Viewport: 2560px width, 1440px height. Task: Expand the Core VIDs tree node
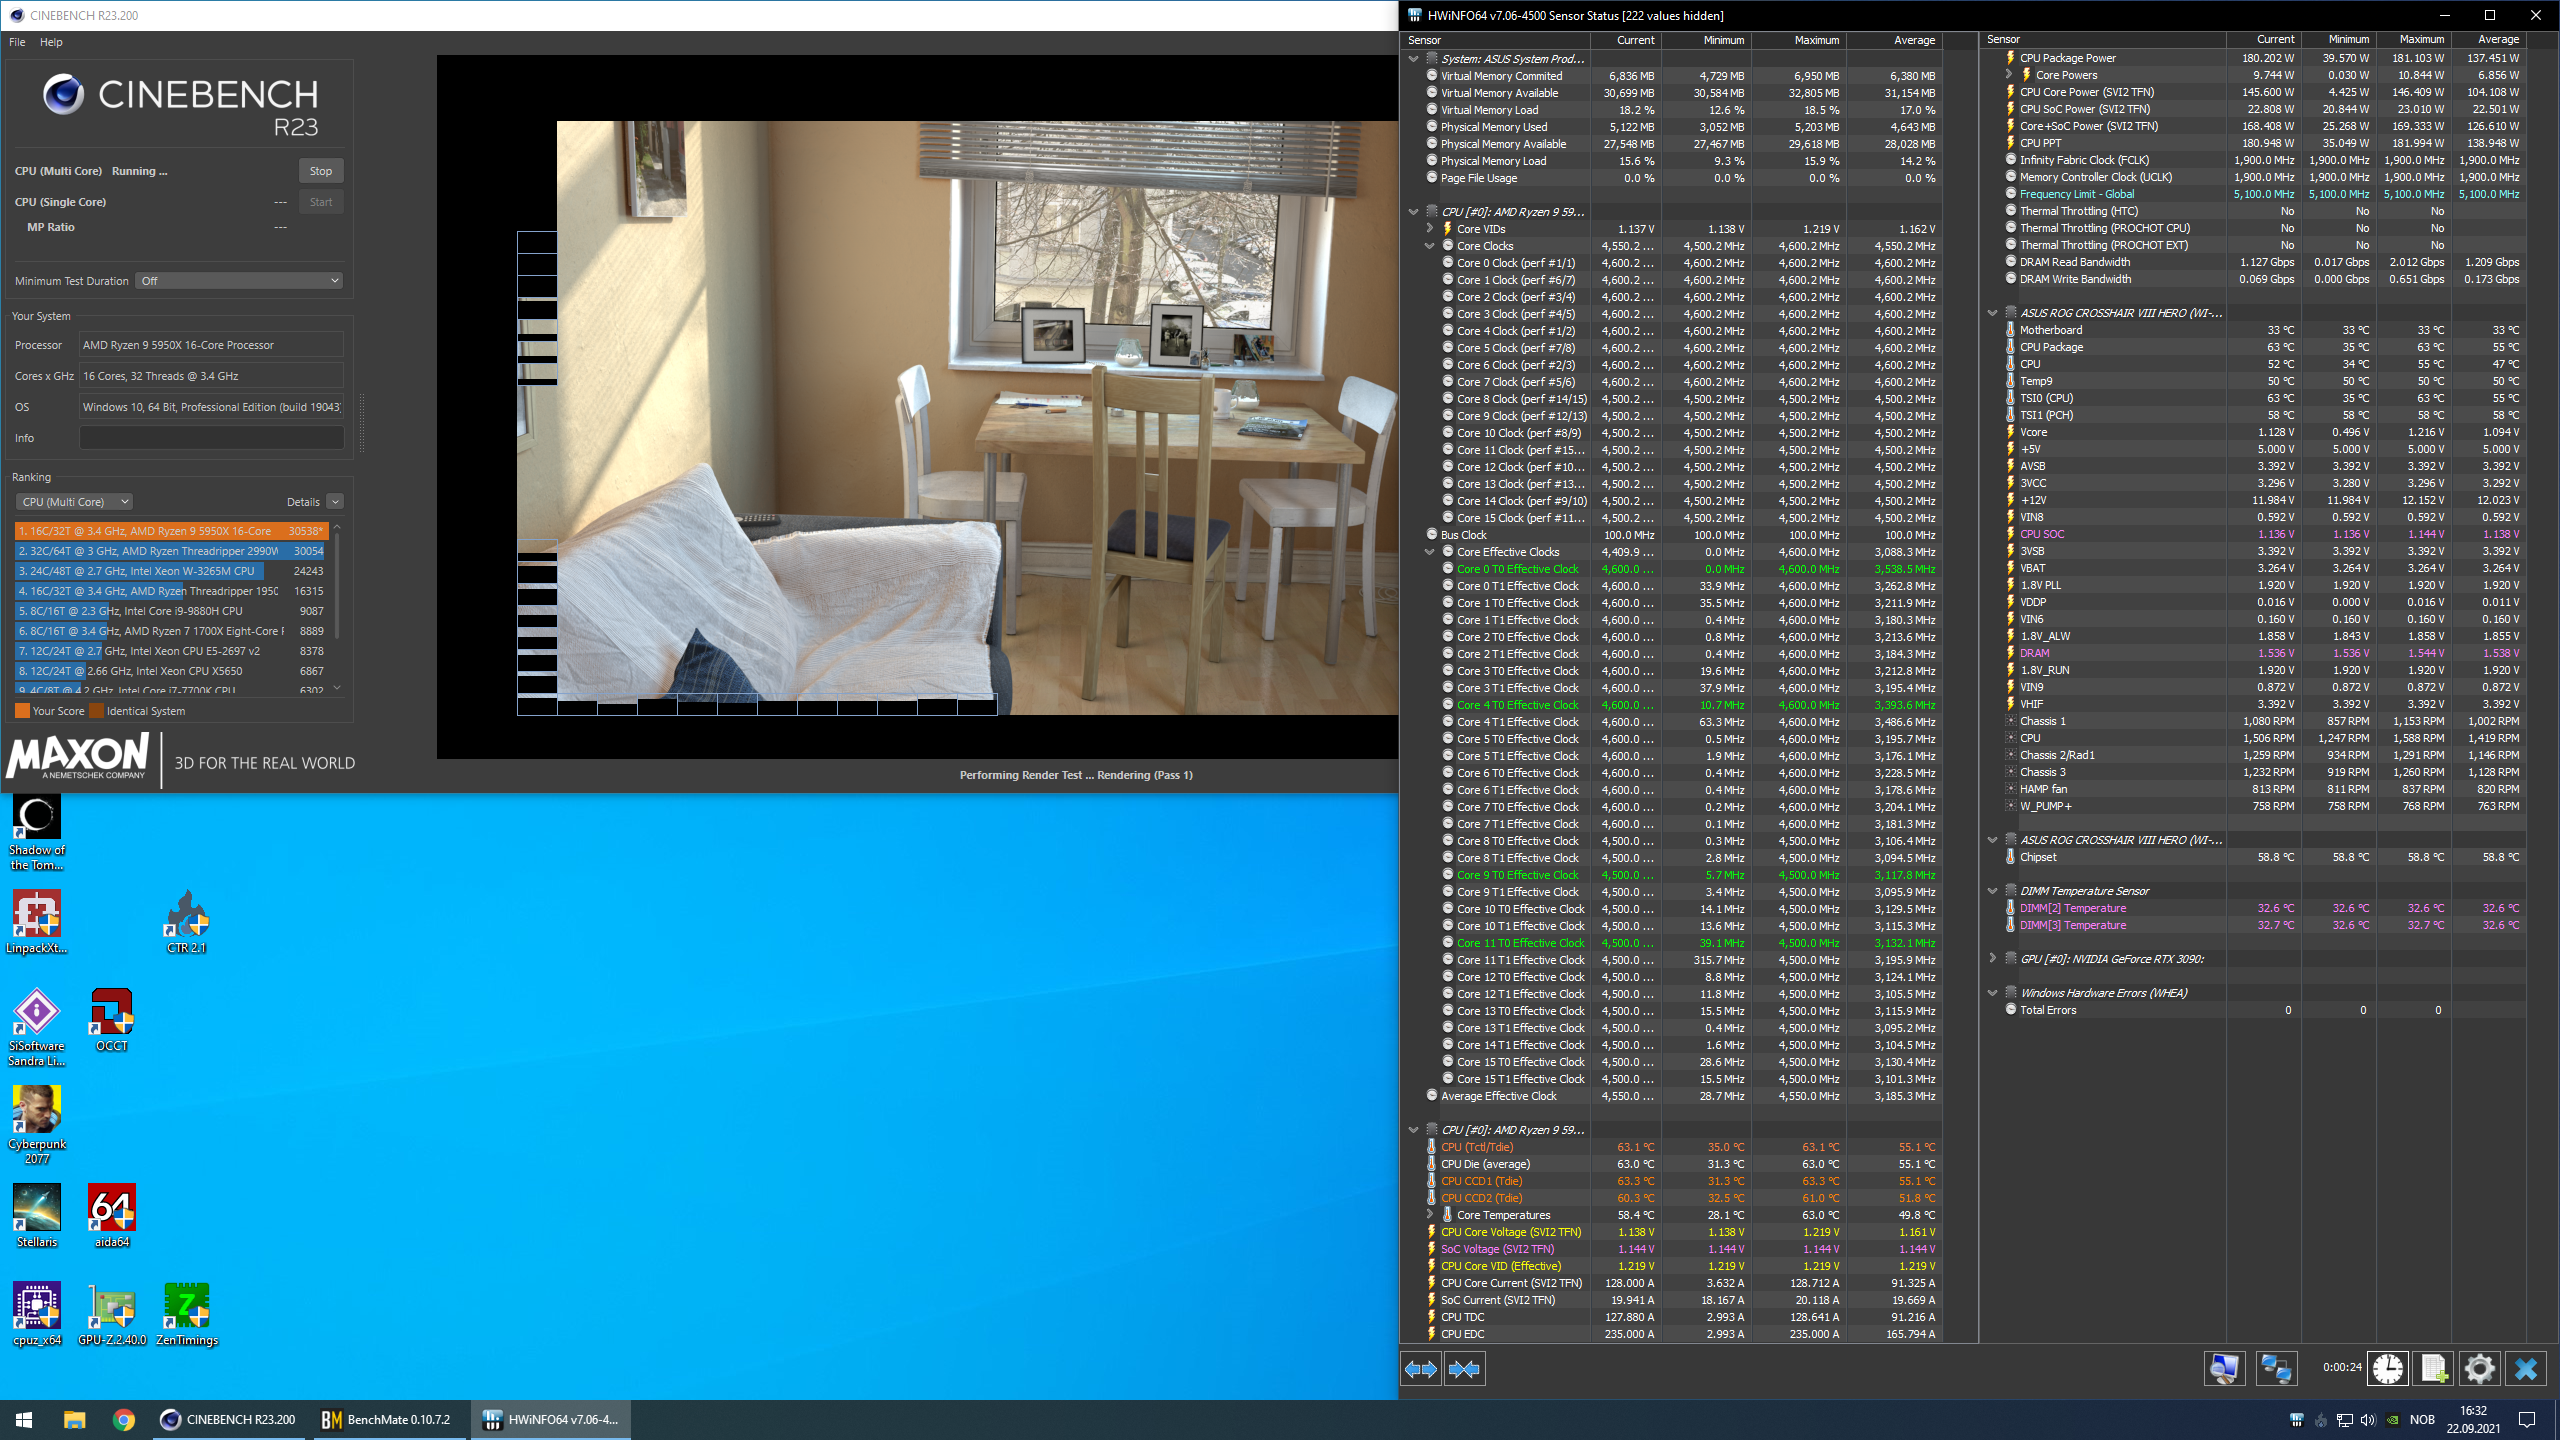point(1430,229)
